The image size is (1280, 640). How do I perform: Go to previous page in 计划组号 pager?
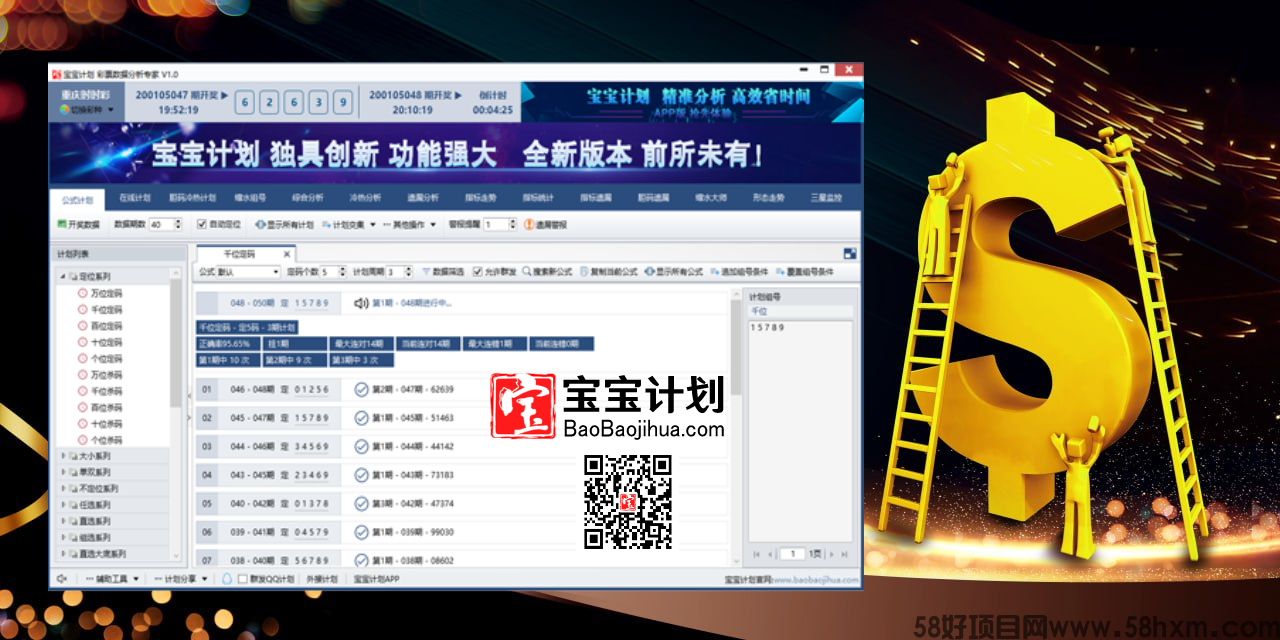[x=771, y=553]
